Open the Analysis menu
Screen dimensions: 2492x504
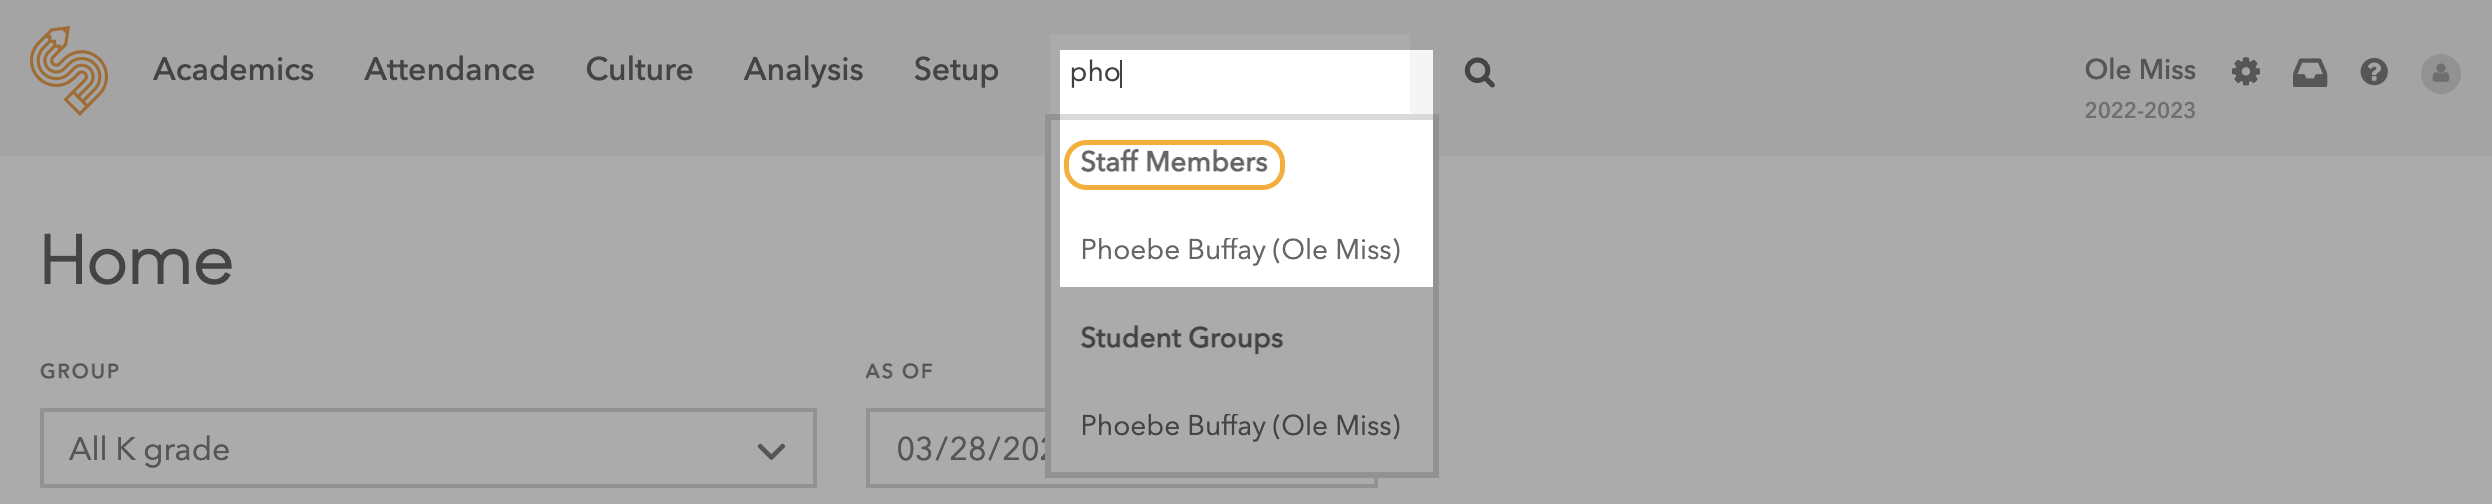point(803,70)
